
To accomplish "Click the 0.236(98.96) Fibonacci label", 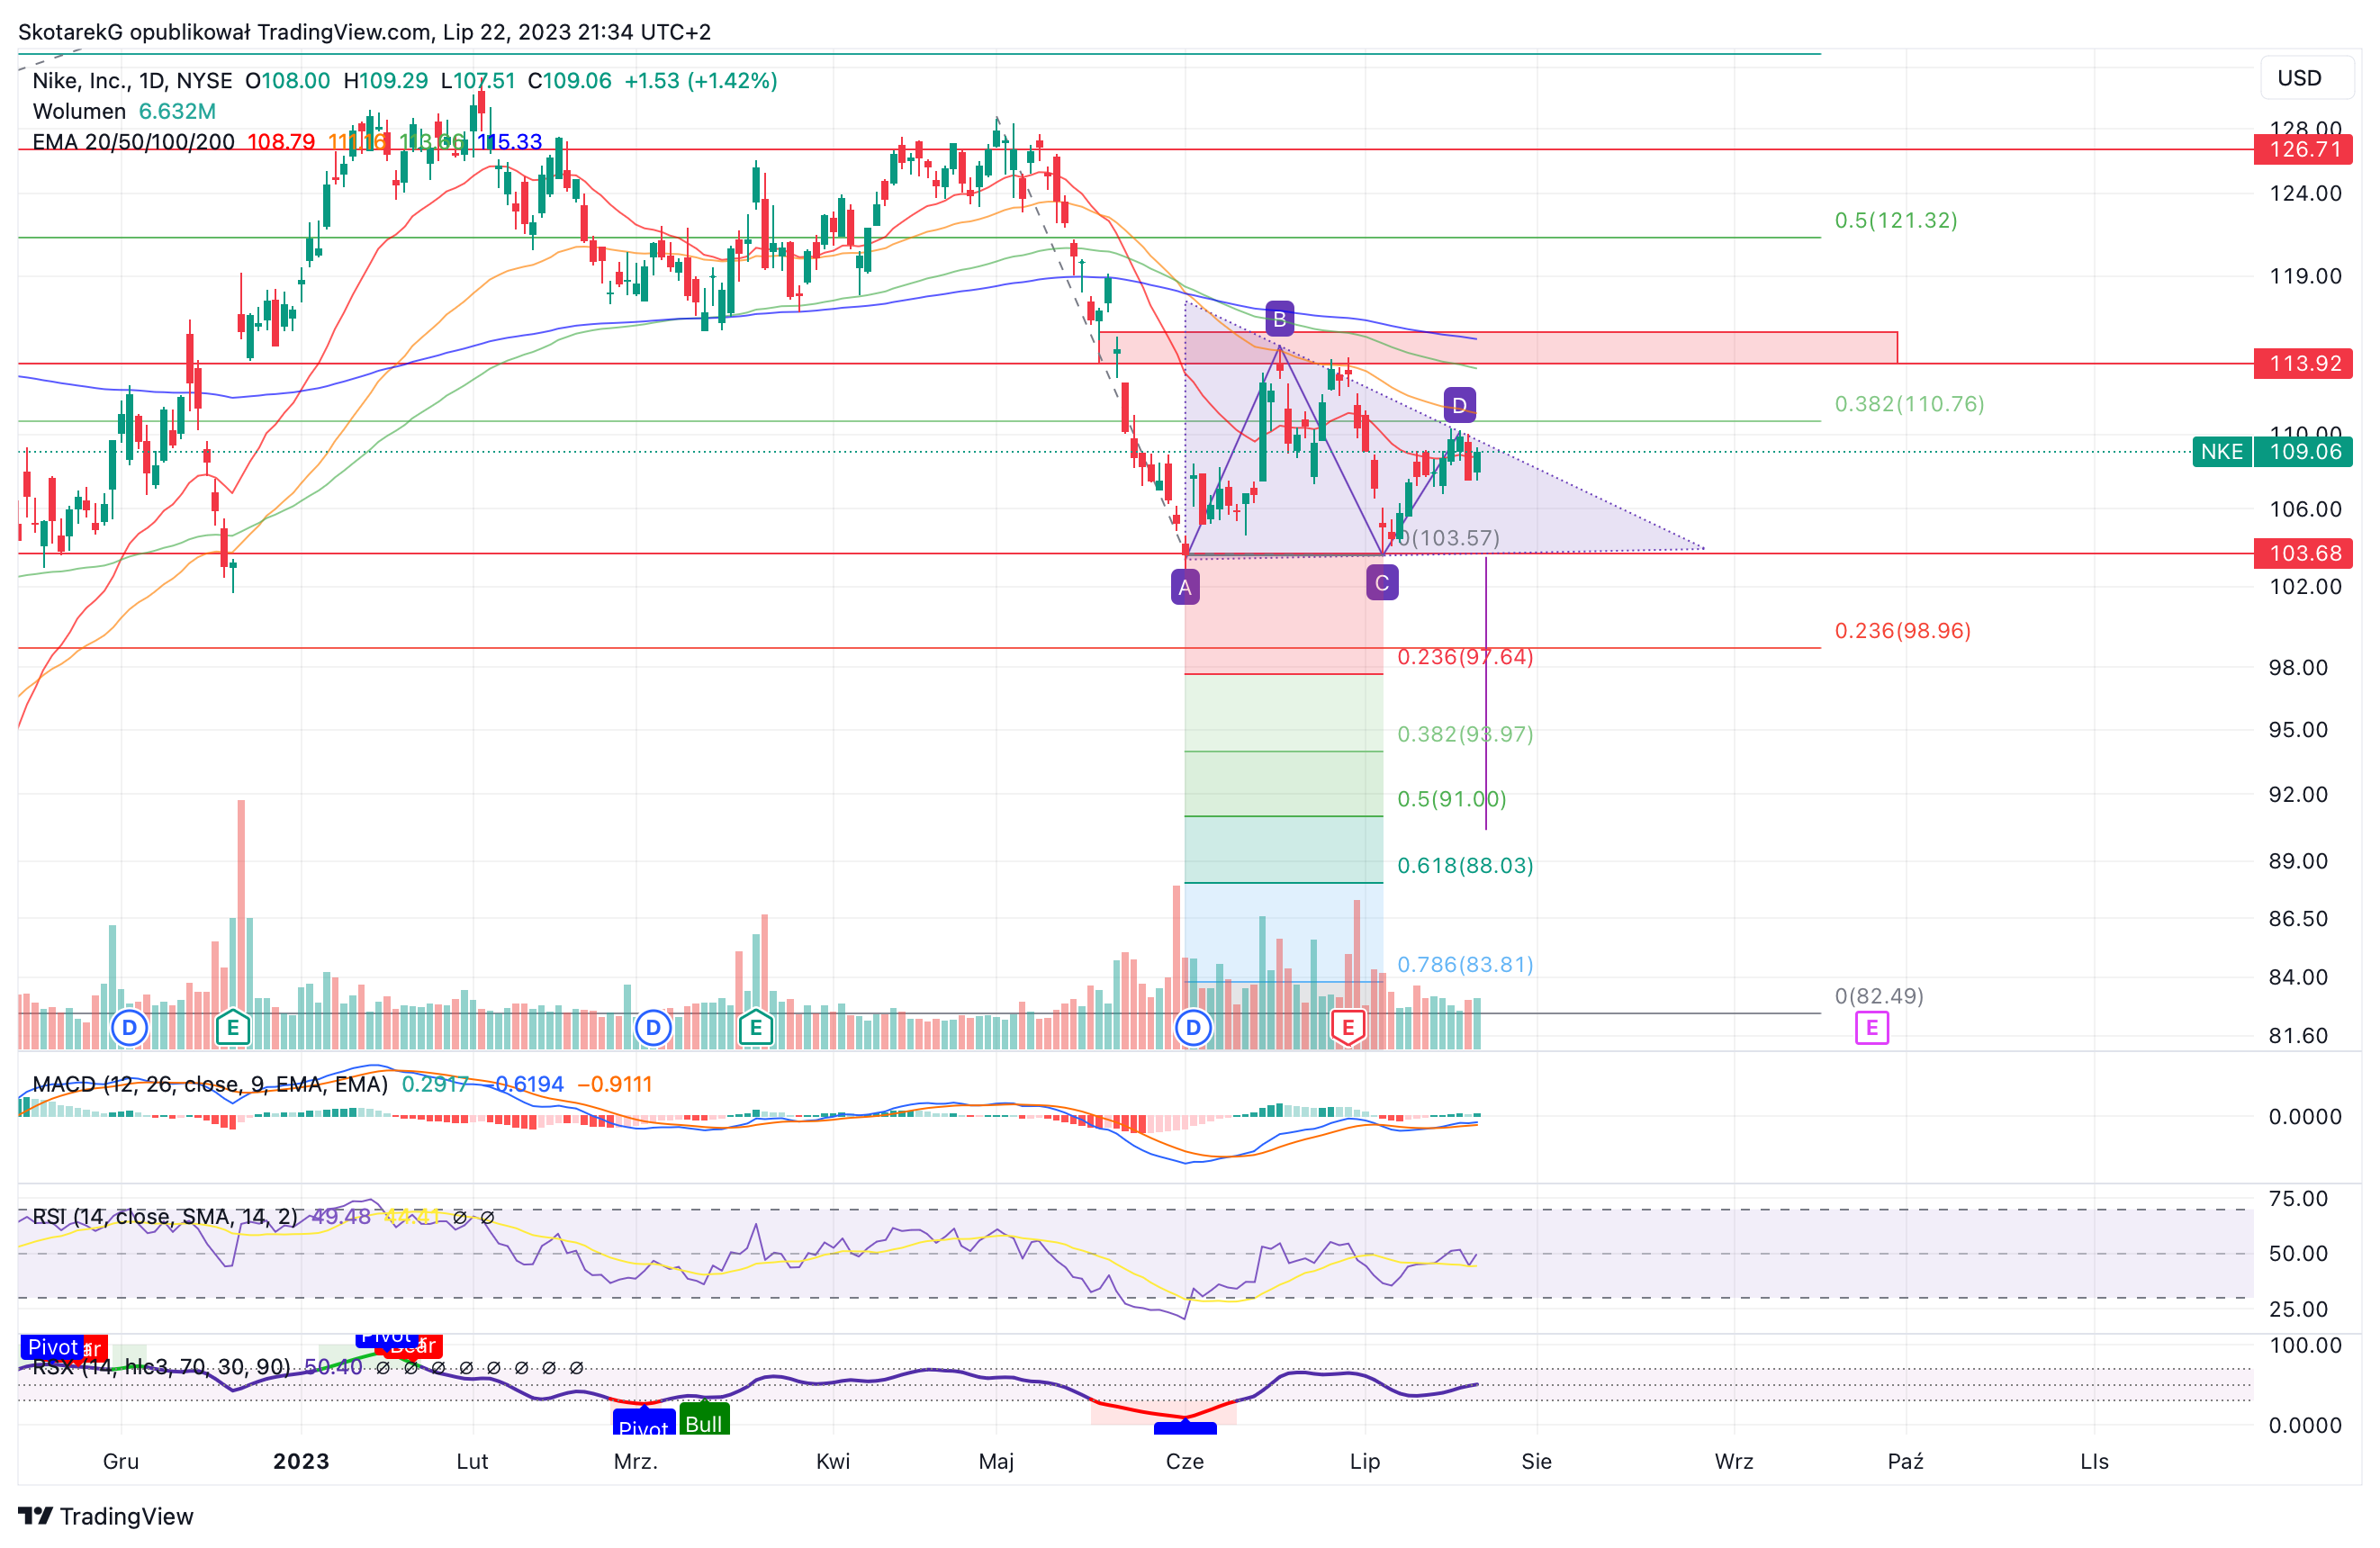I will point(1902,631).
